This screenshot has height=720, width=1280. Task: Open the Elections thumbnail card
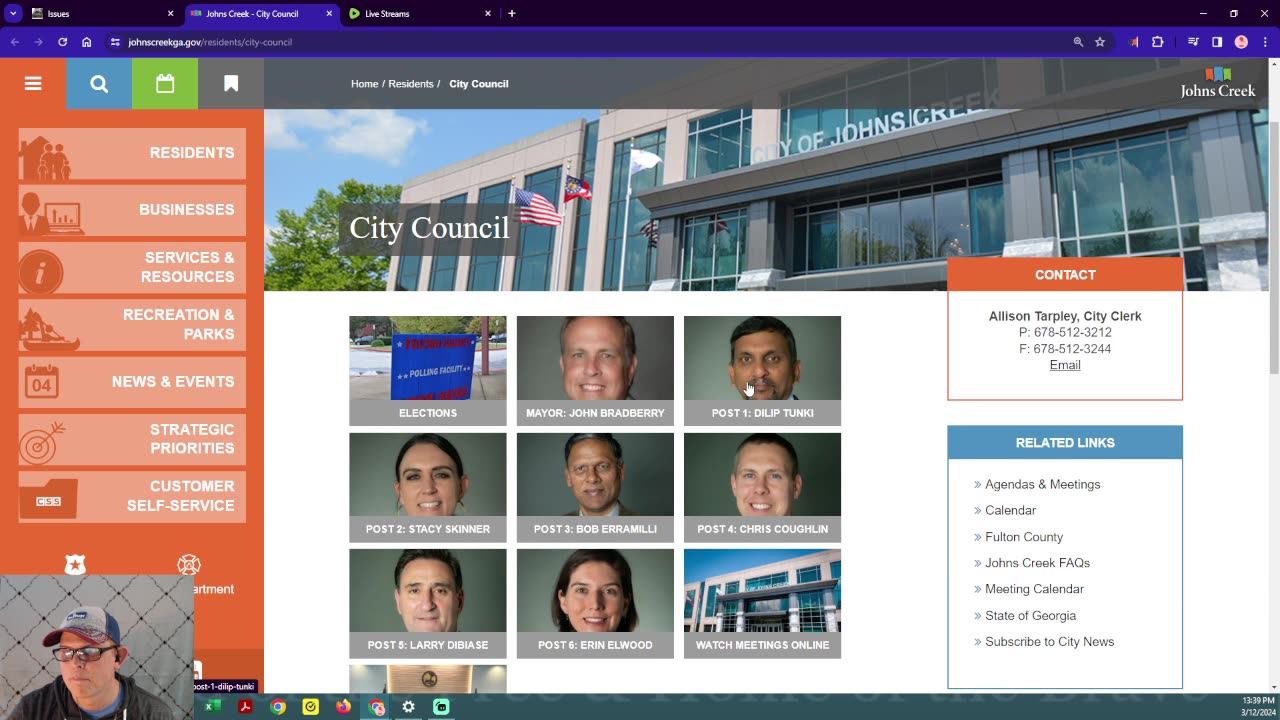(x=428, y=371)
